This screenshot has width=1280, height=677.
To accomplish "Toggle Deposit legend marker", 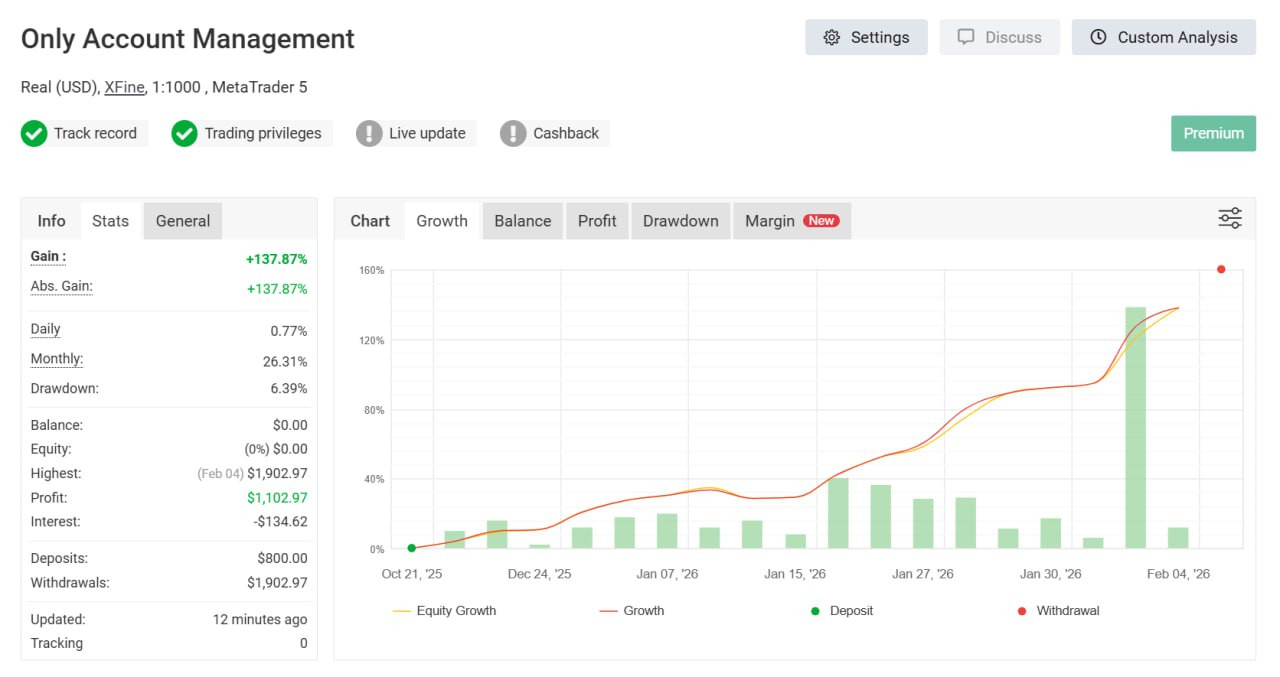I will point(841,611).
